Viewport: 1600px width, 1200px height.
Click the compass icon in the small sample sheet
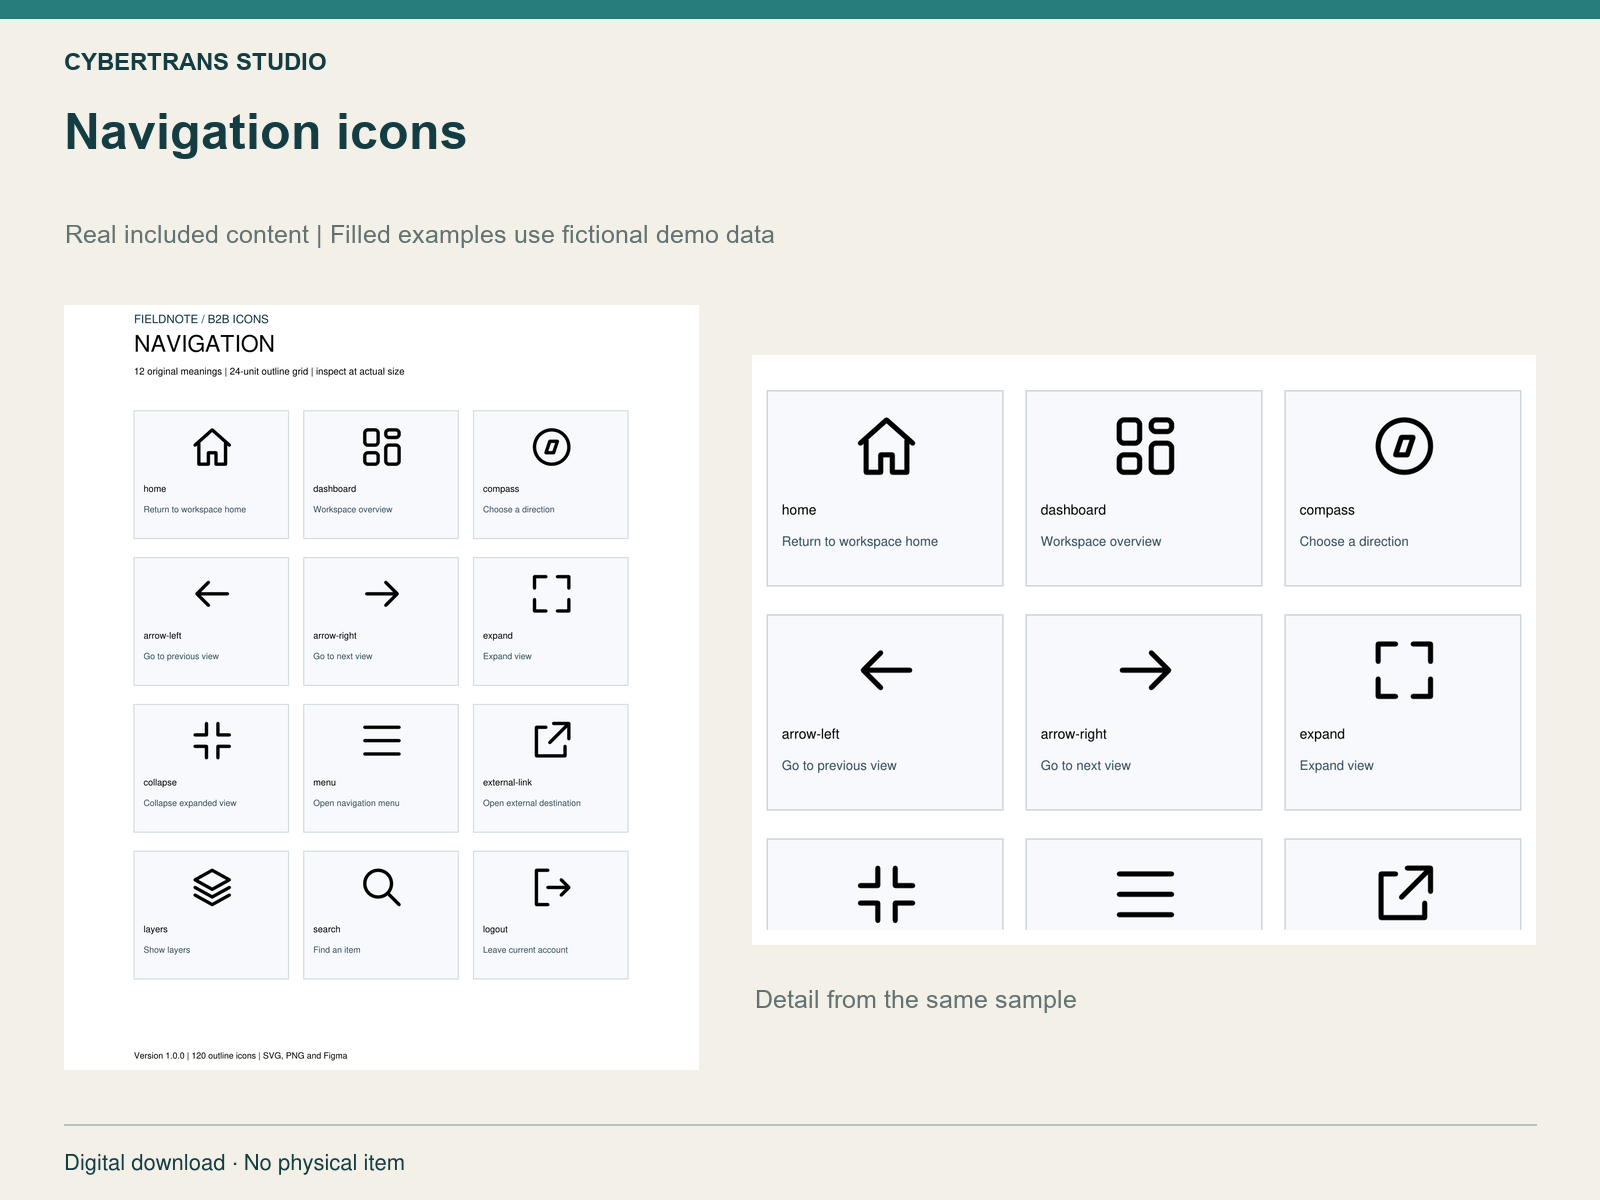[551, 447]
